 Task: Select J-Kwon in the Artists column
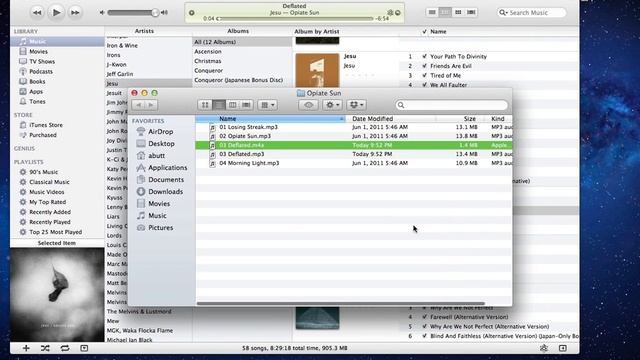[116, 64]
